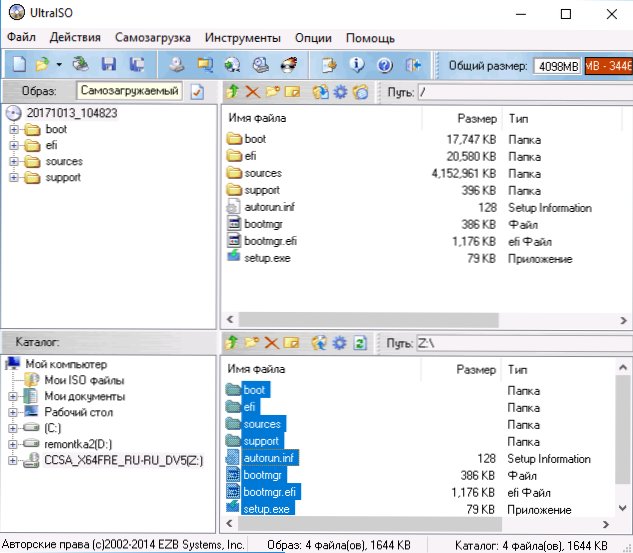Click disc label icon in image toolbar
The height and width of the screenshot is (553, 633).
pyautogui.click(x=361, y=92)
